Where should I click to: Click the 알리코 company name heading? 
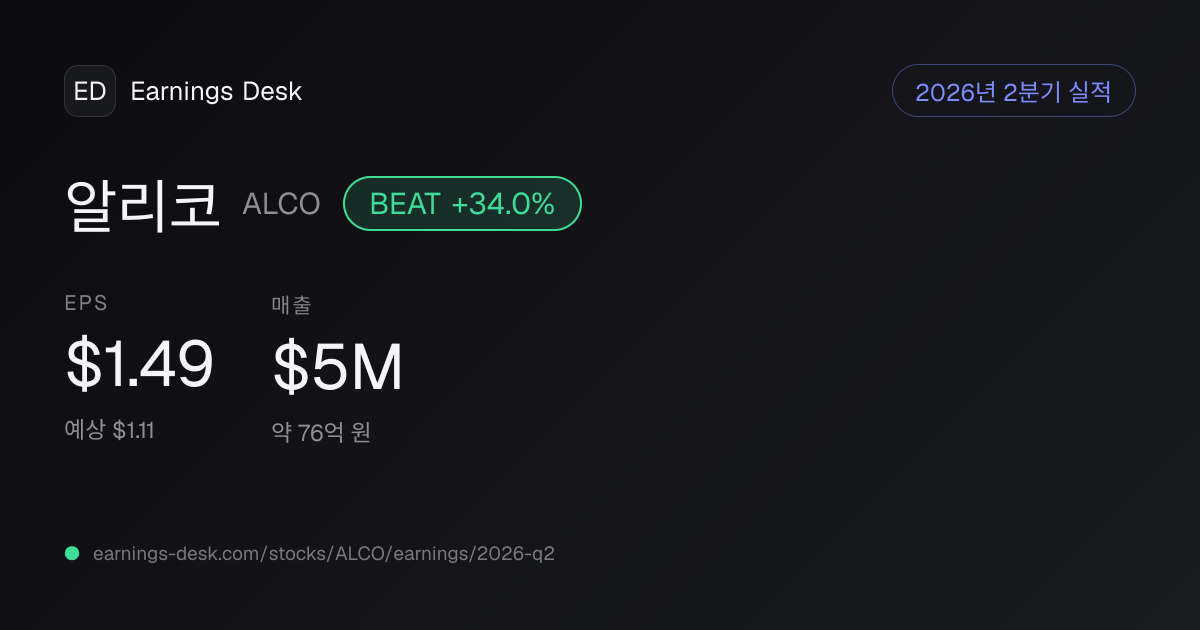point(142,204)
